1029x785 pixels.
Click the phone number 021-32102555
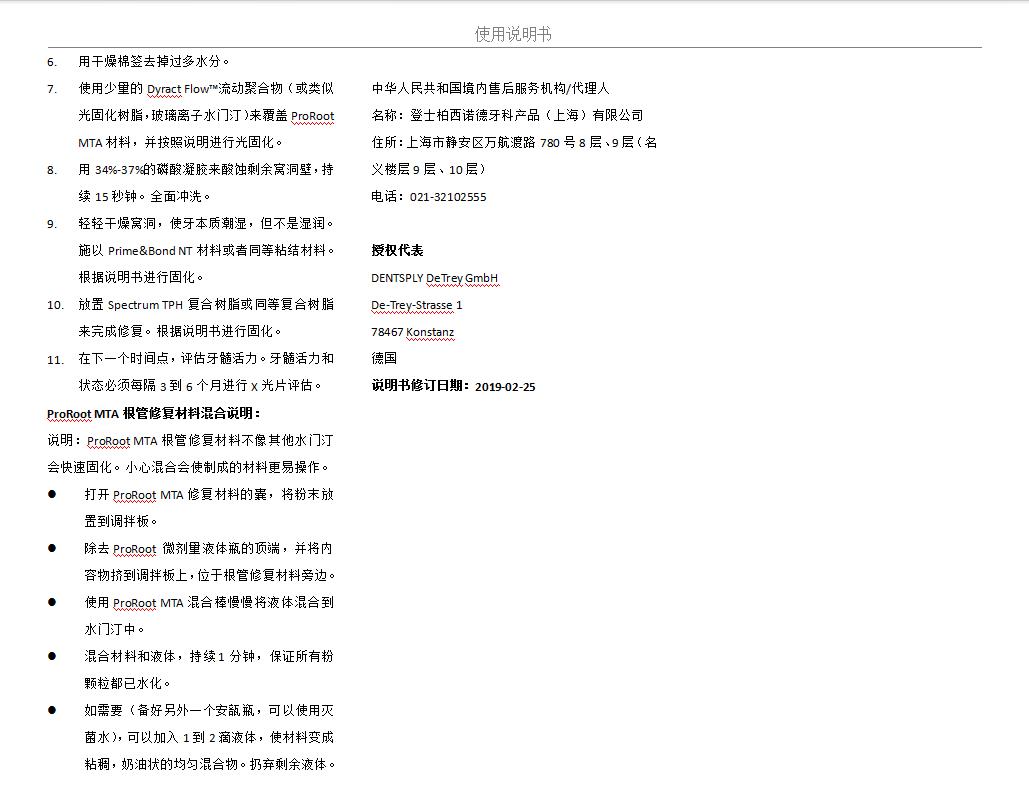coord(448,197)
